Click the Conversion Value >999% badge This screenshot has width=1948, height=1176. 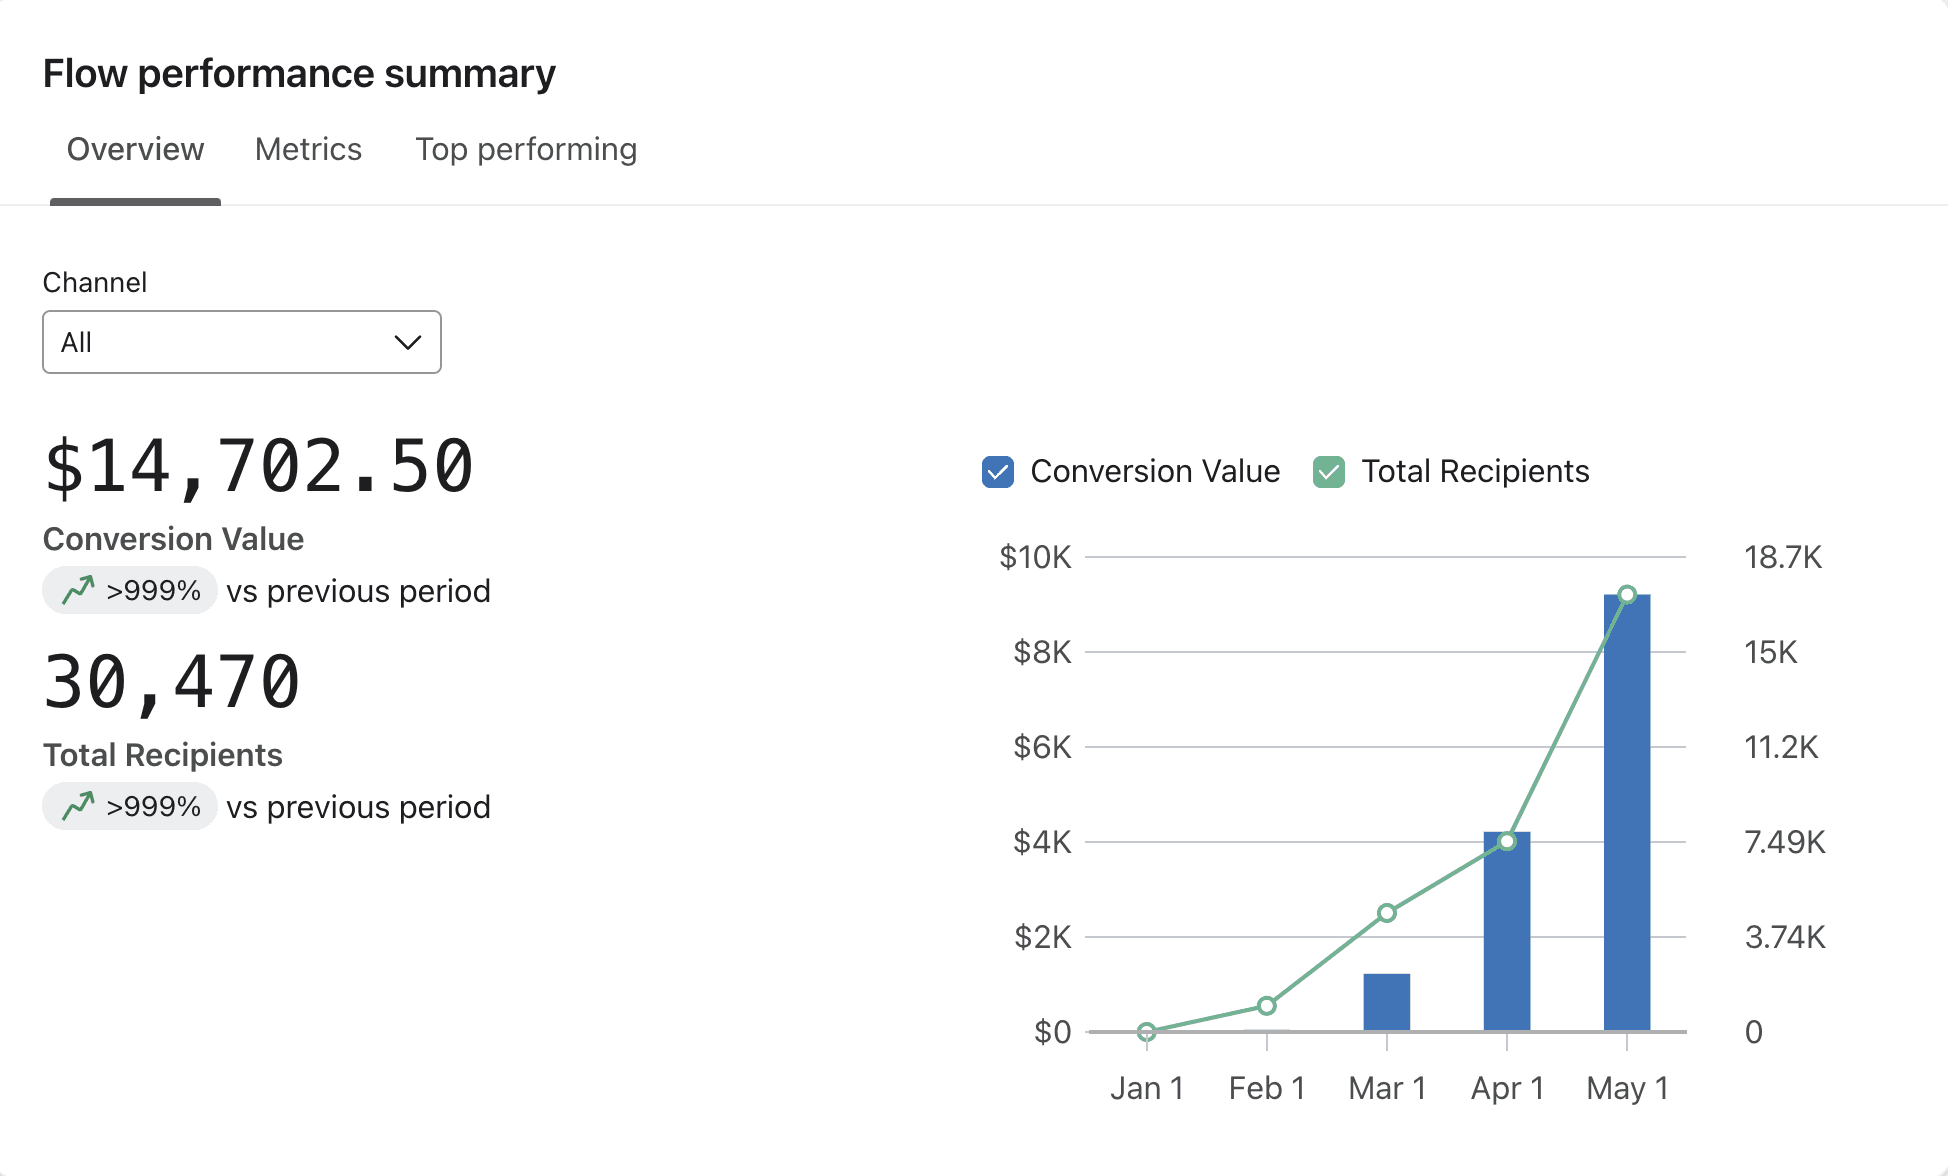tap(130, 590)
